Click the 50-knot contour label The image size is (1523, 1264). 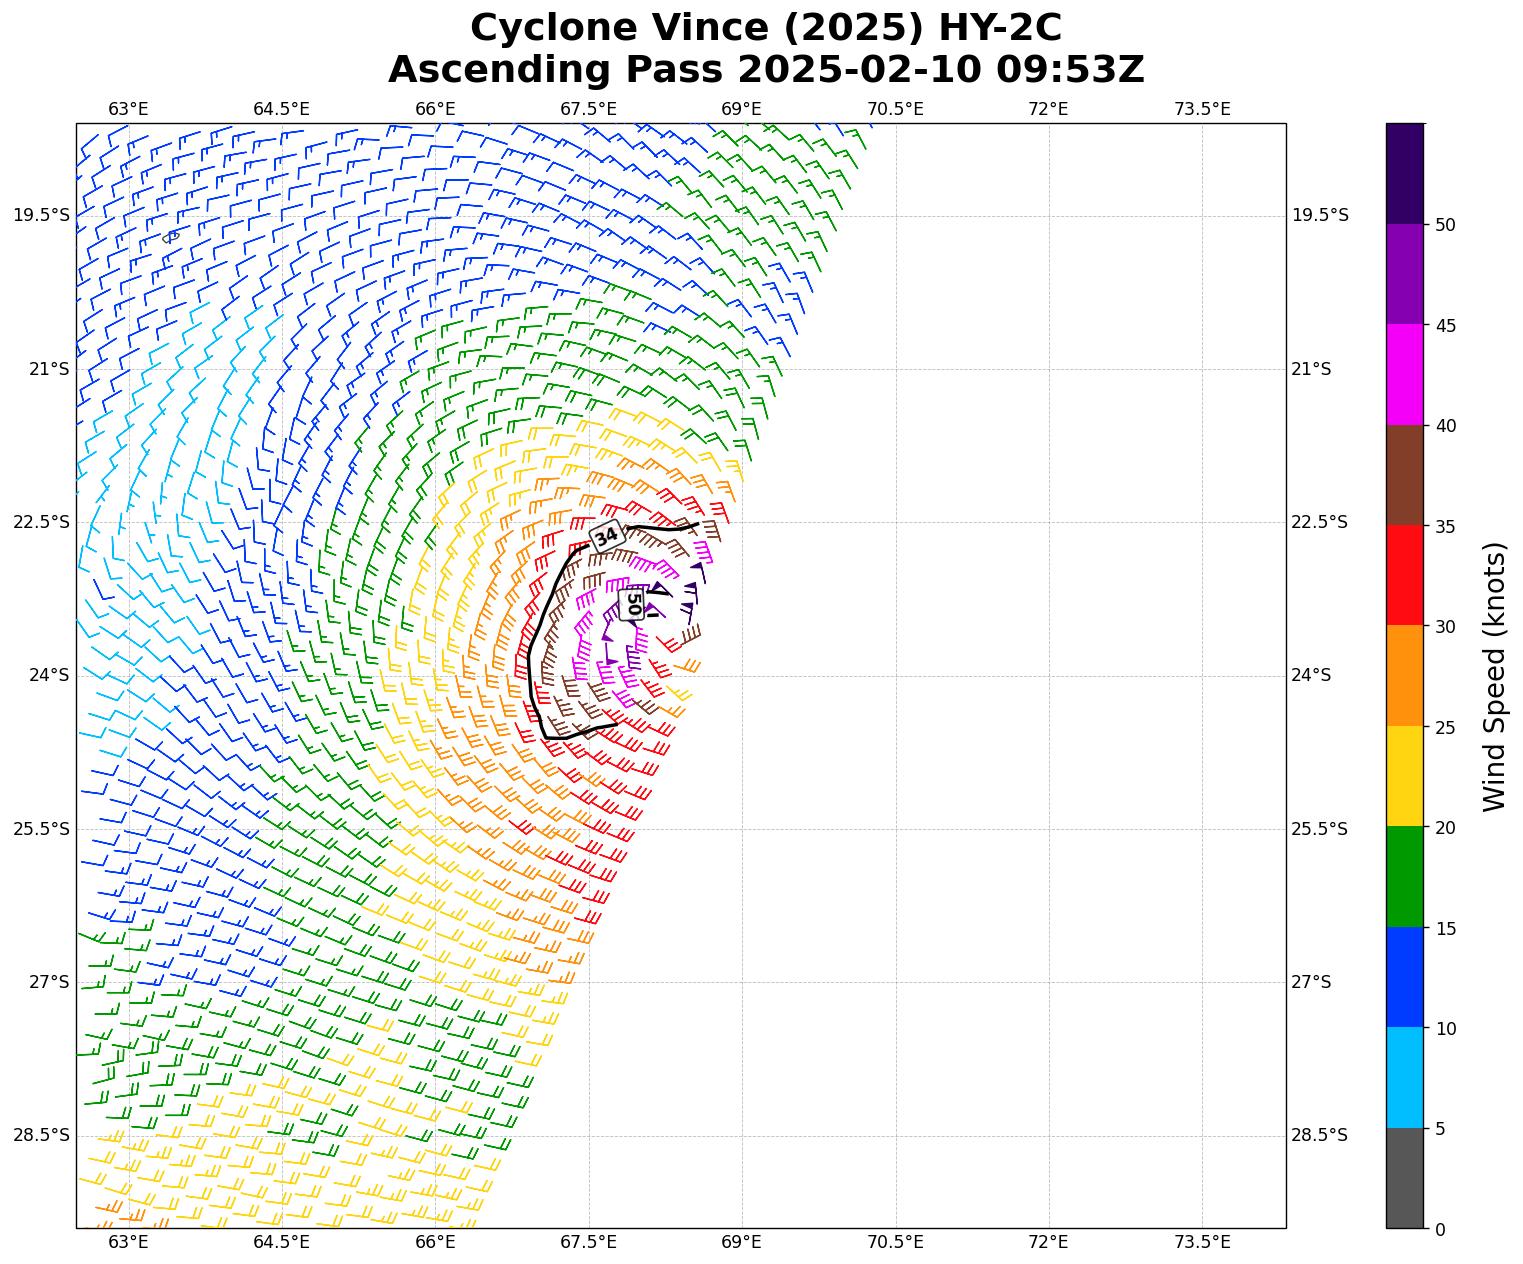(x=632, y=604)
